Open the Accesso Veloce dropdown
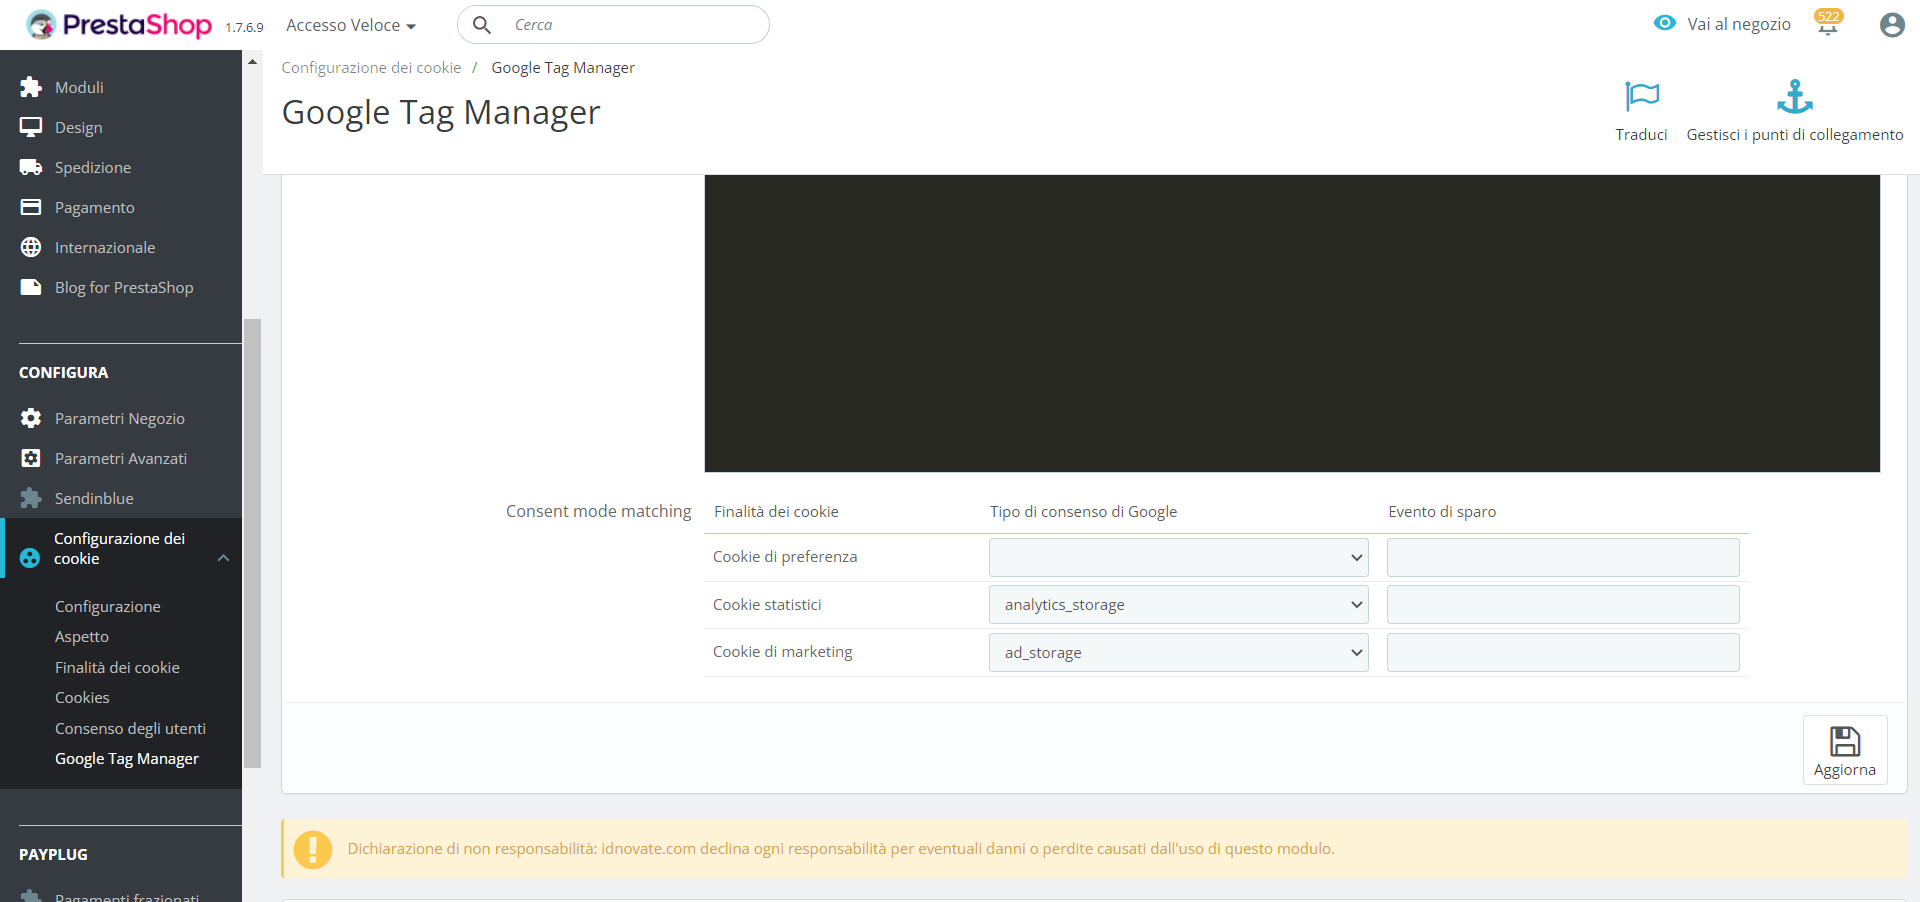Image resolution: width=1920 pixels, height=902 pixels. point(351,25)
